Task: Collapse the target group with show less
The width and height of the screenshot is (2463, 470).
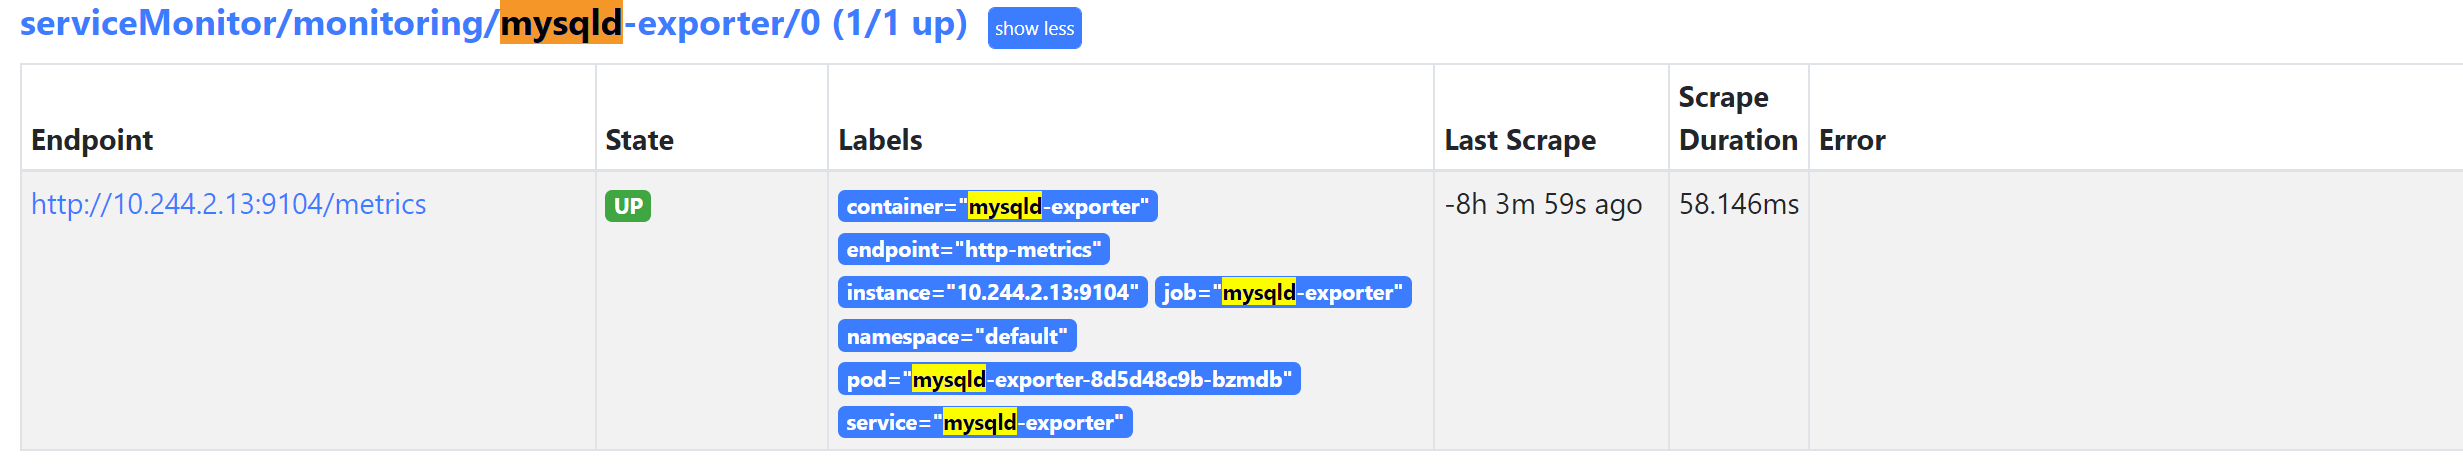Action: point(1034,28)
